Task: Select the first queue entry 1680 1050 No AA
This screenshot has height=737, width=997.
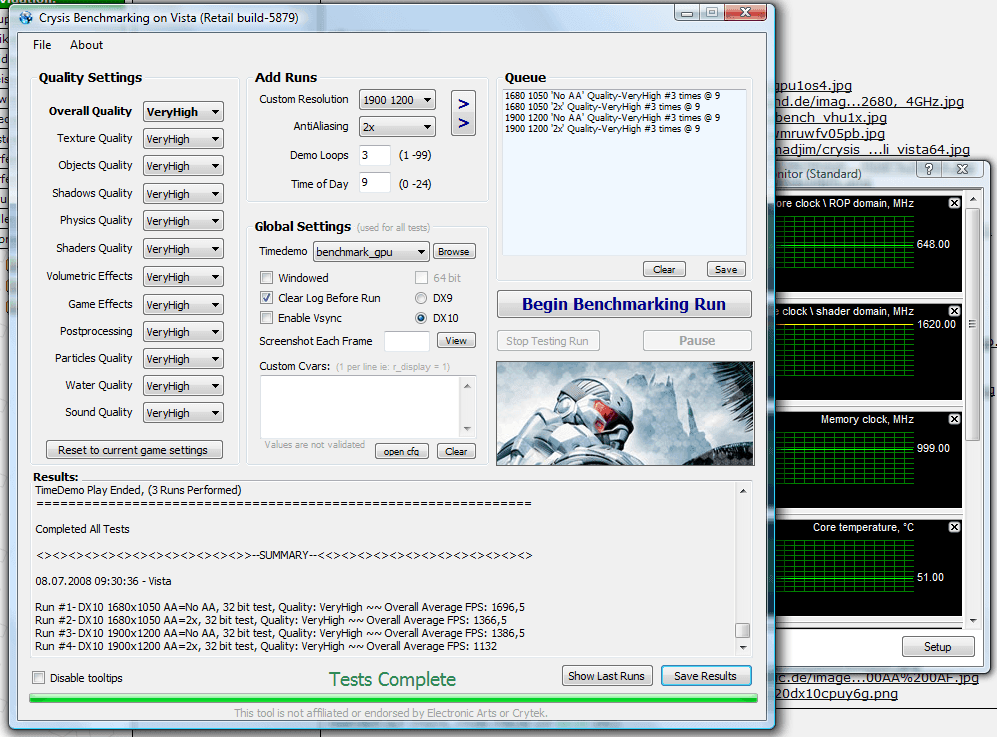Action: pyautogui.click(x=612, y=96)
